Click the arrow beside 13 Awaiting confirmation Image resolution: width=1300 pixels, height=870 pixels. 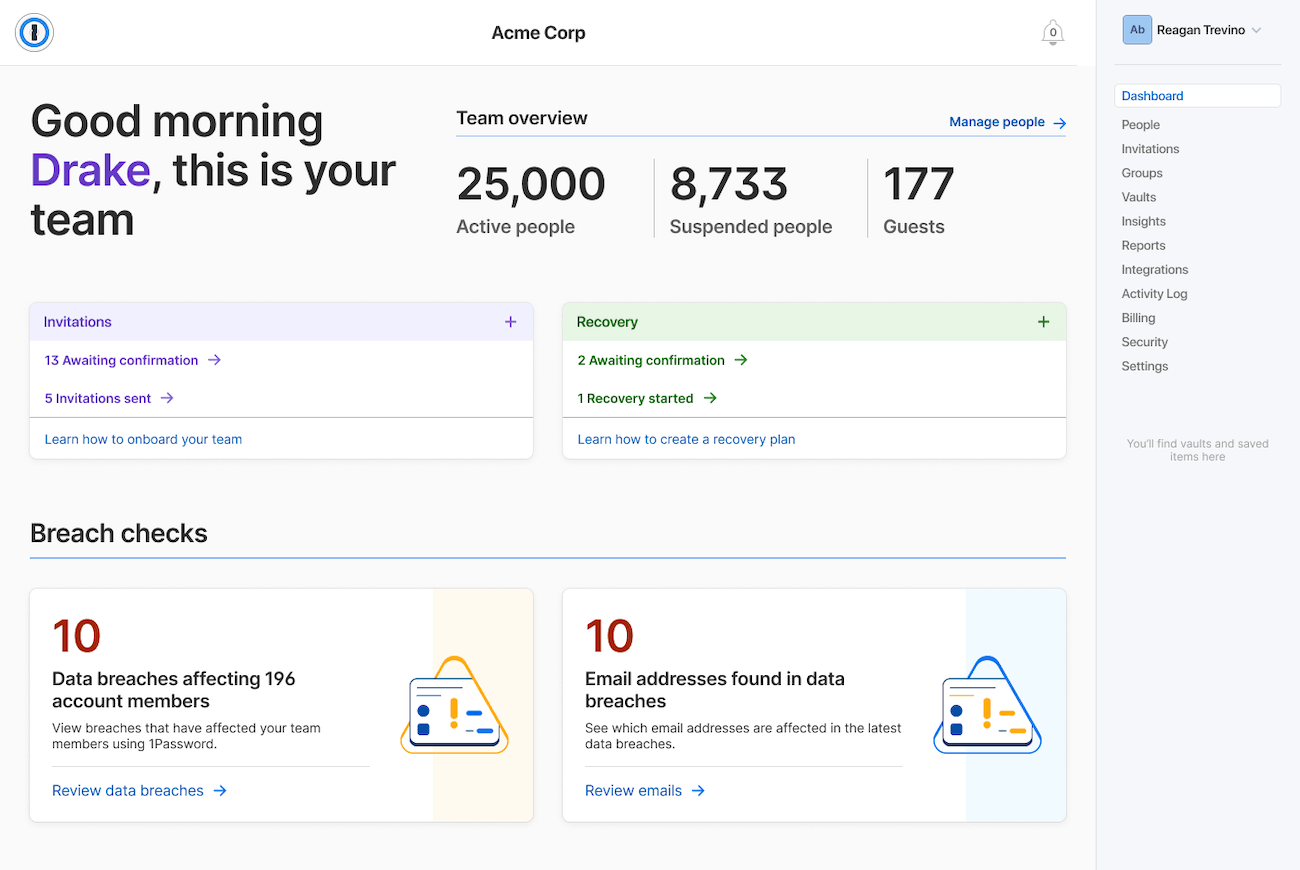click(x=216, y=360)
